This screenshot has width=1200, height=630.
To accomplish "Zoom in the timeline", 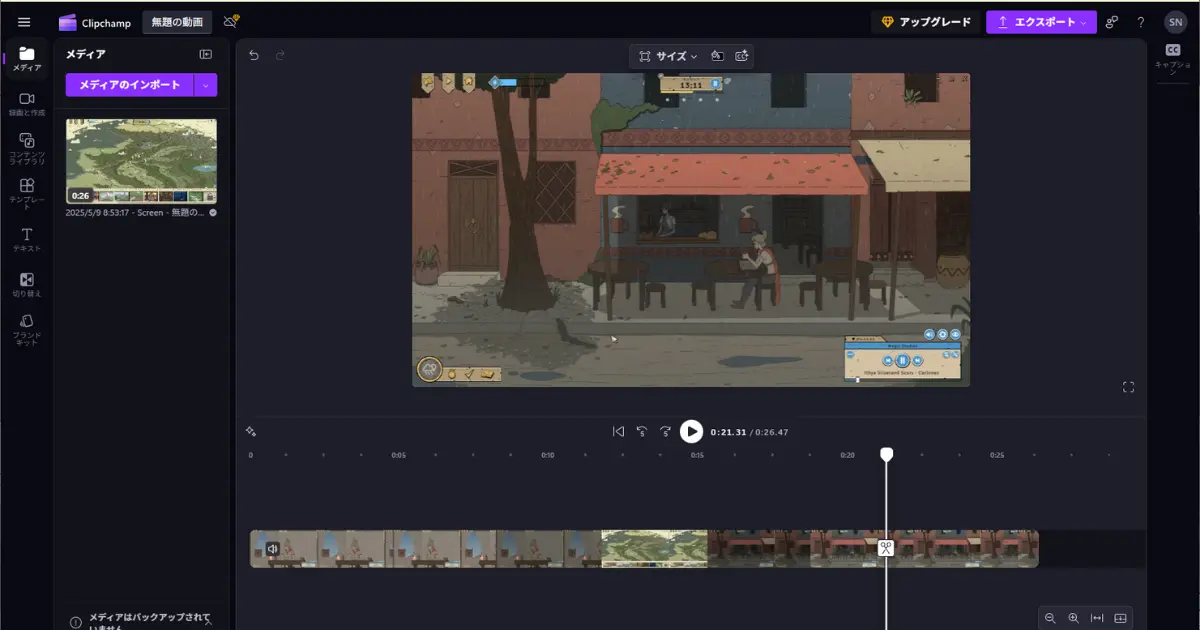I will [1073, 618].
